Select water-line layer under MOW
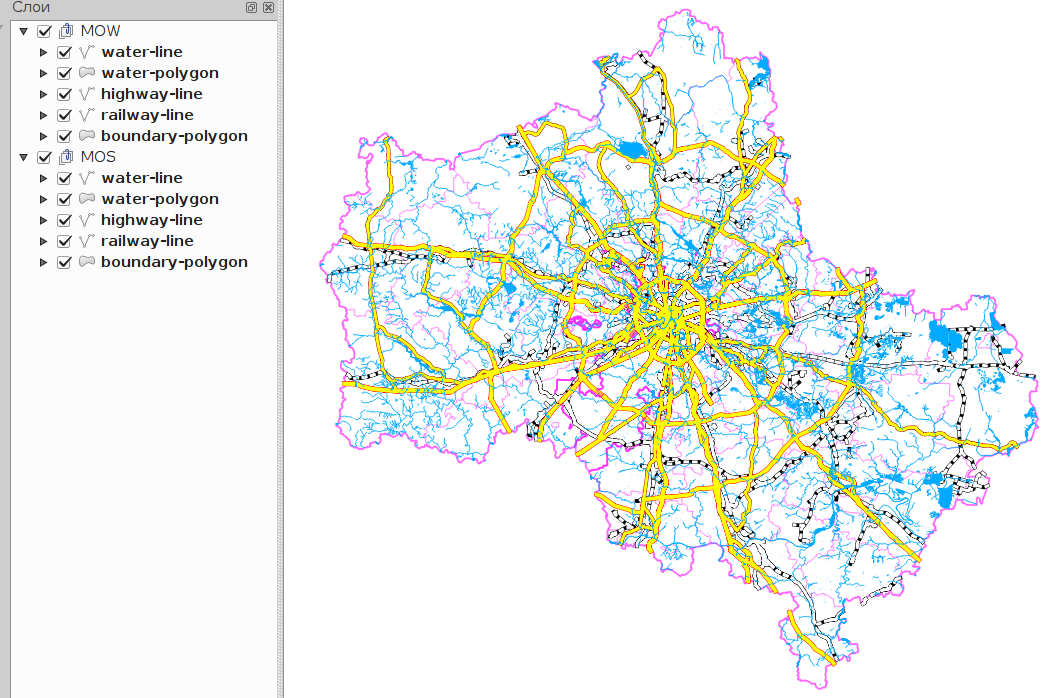This screenshot has height=698, width=1052. coord(142,52)
